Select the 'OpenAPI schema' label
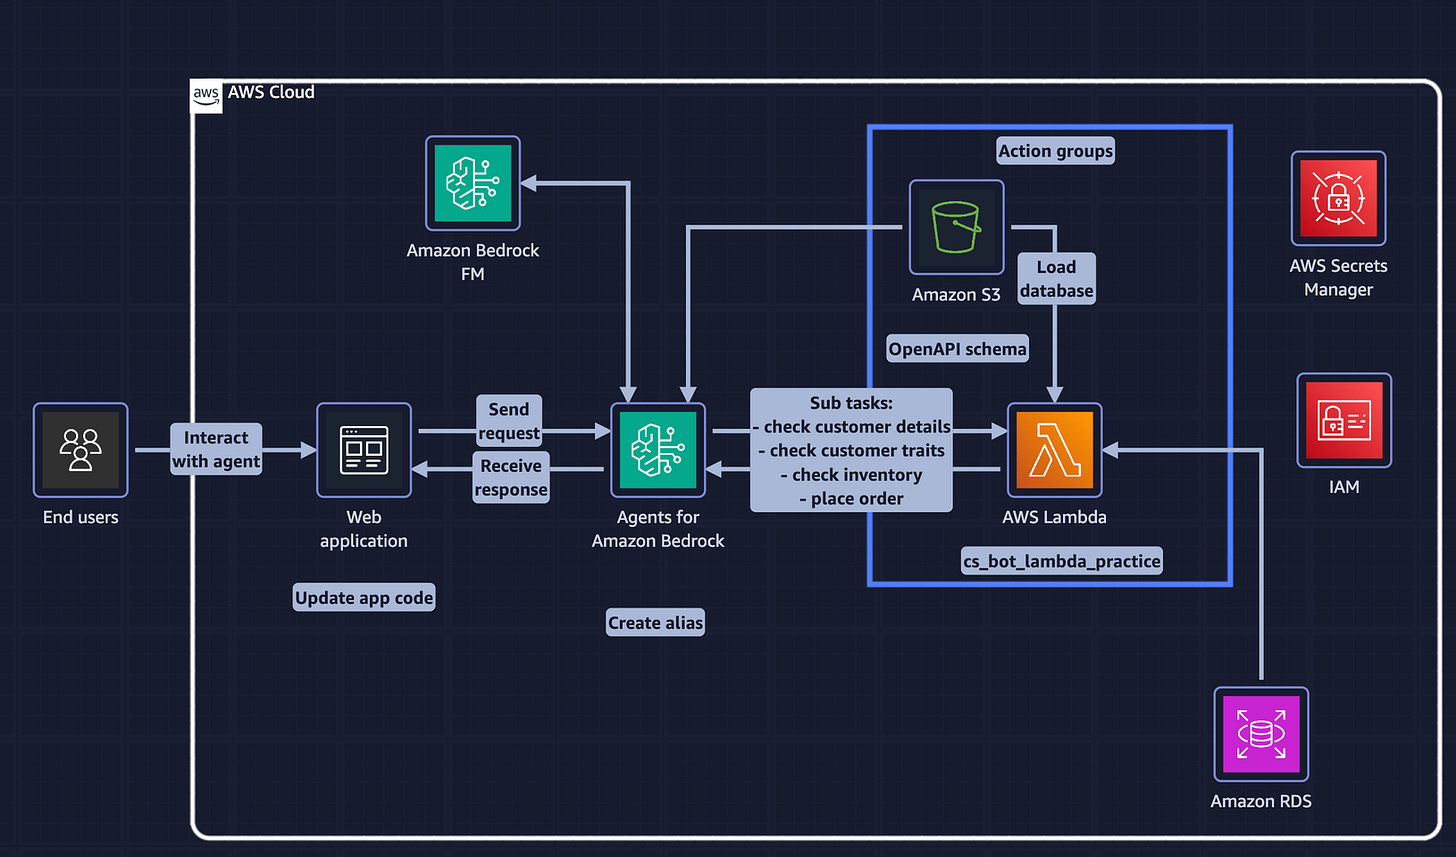This screenshot has width=1456, height=857. point(958,349)
